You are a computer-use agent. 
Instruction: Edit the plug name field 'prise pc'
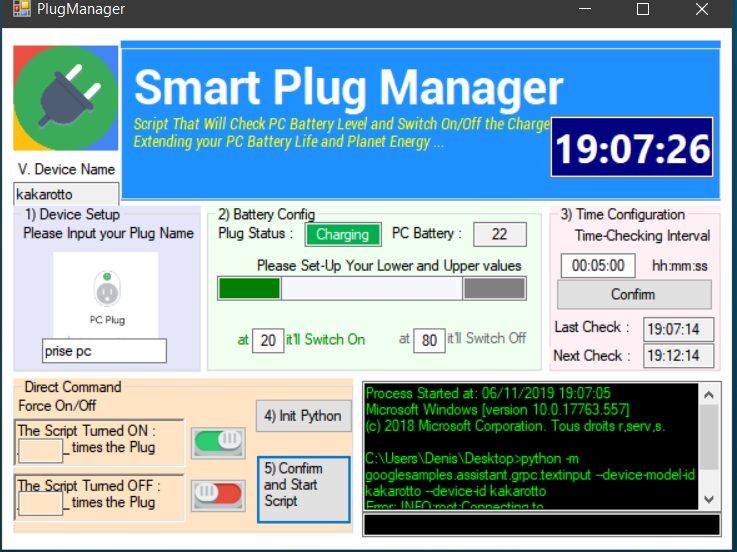click(x=104, y=351)
